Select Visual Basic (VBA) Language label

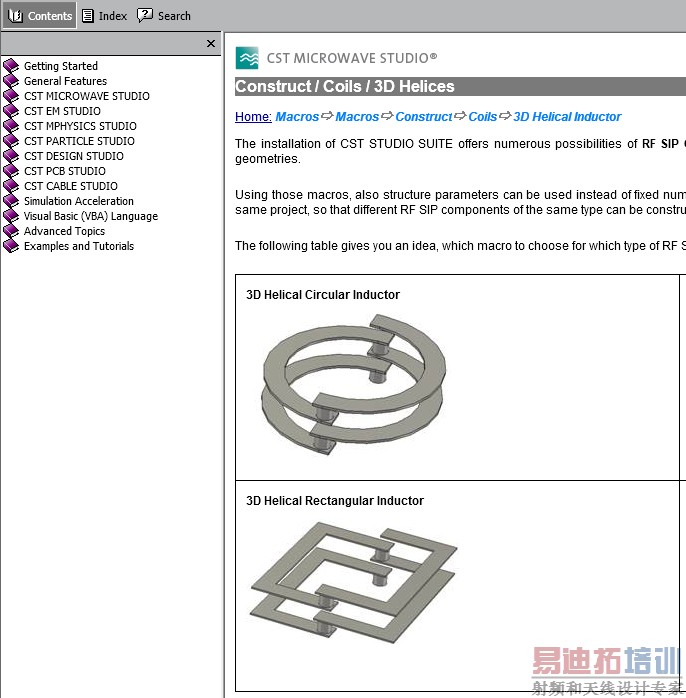tap(91, 216)
